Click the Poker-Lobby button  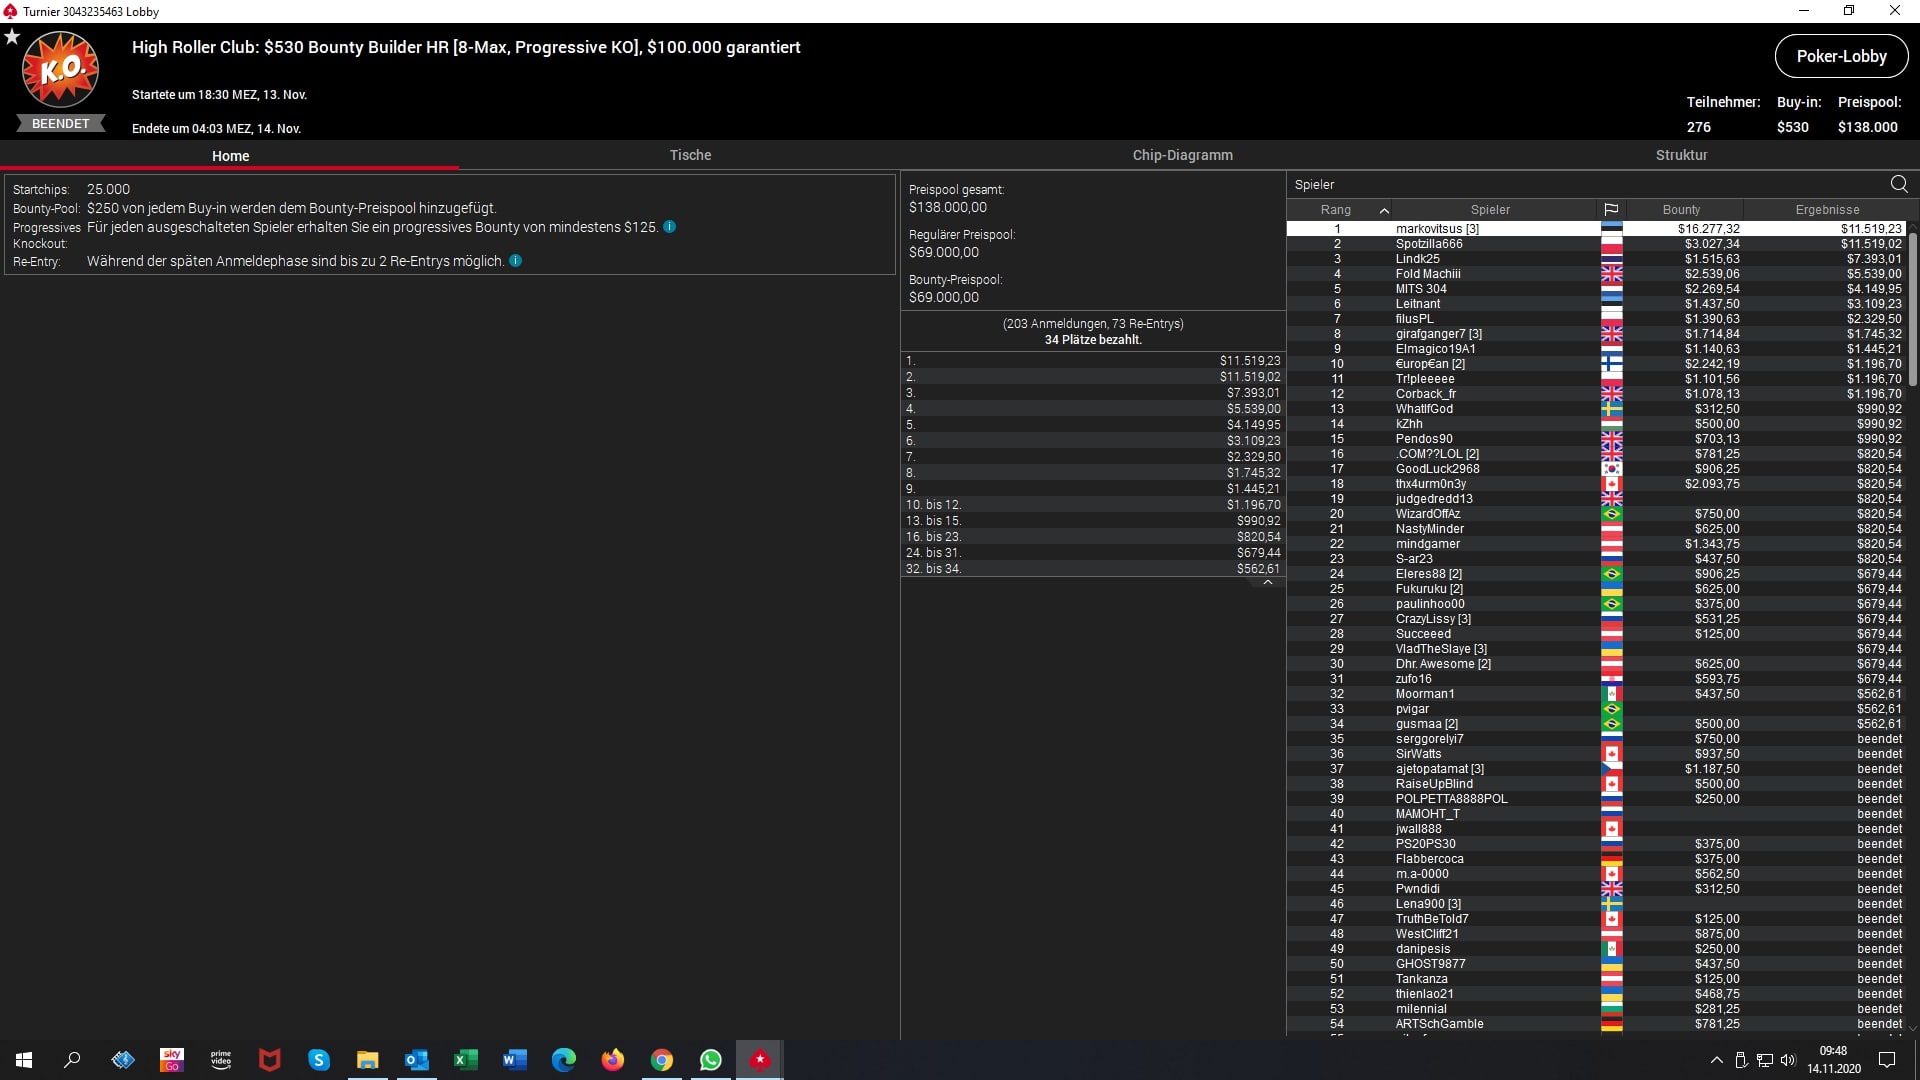point(1841,57)
